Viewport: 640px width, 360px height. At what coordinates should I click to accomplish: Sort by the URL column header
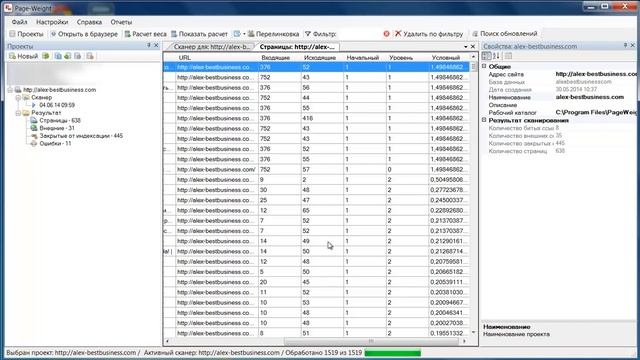click(x=217, y=58)
